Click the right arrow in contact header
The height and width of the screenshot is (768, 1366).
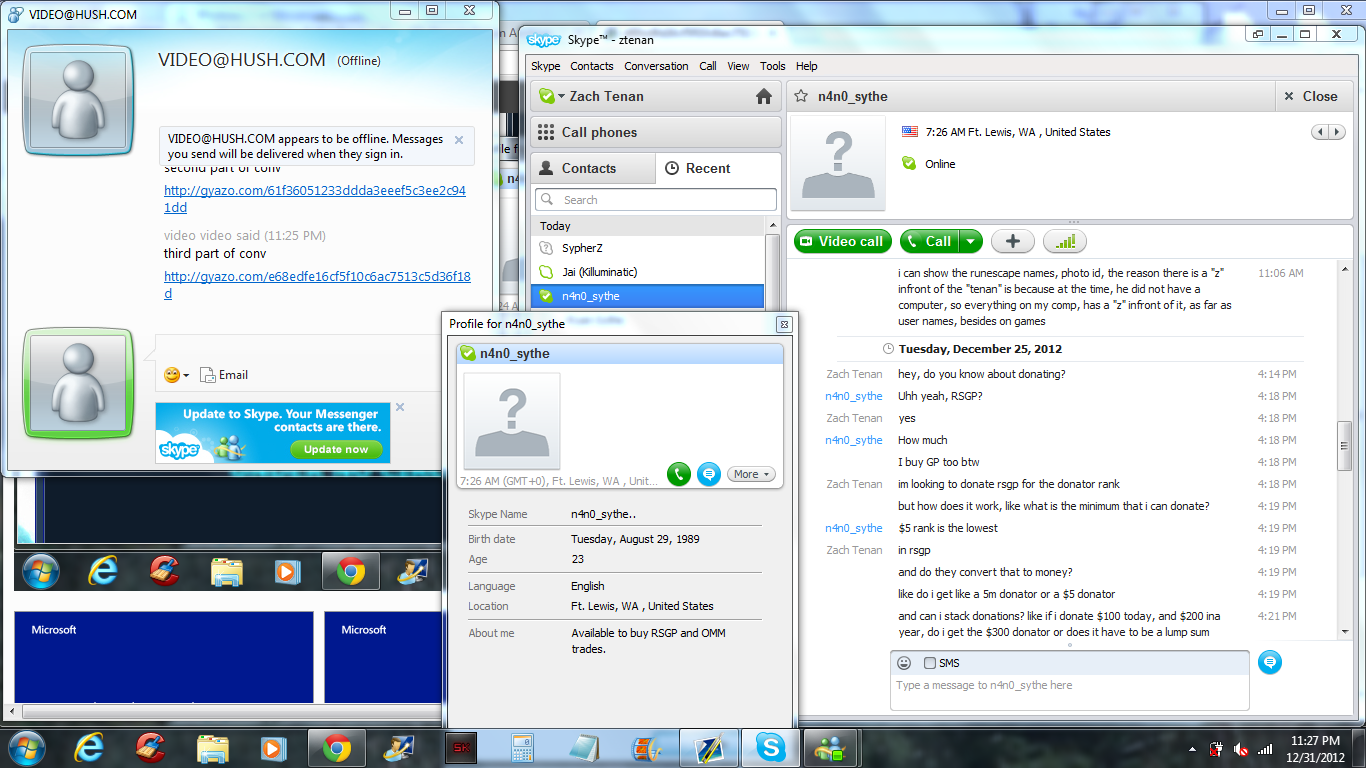pyautogui.click(x=1338, y=132)
